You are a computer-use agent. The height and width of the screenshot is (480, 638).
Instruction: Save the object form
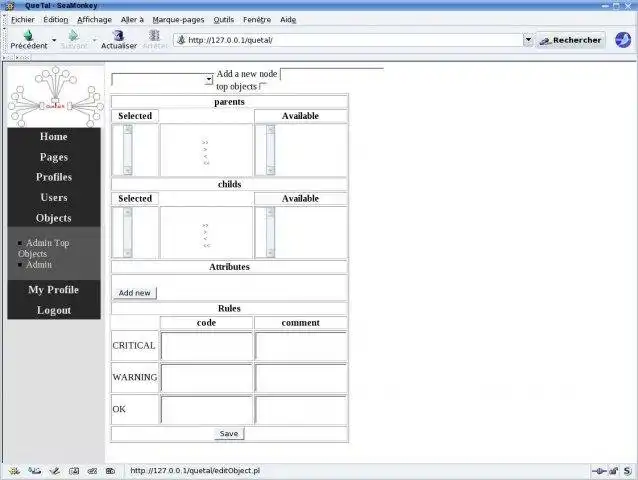[229, 434]
